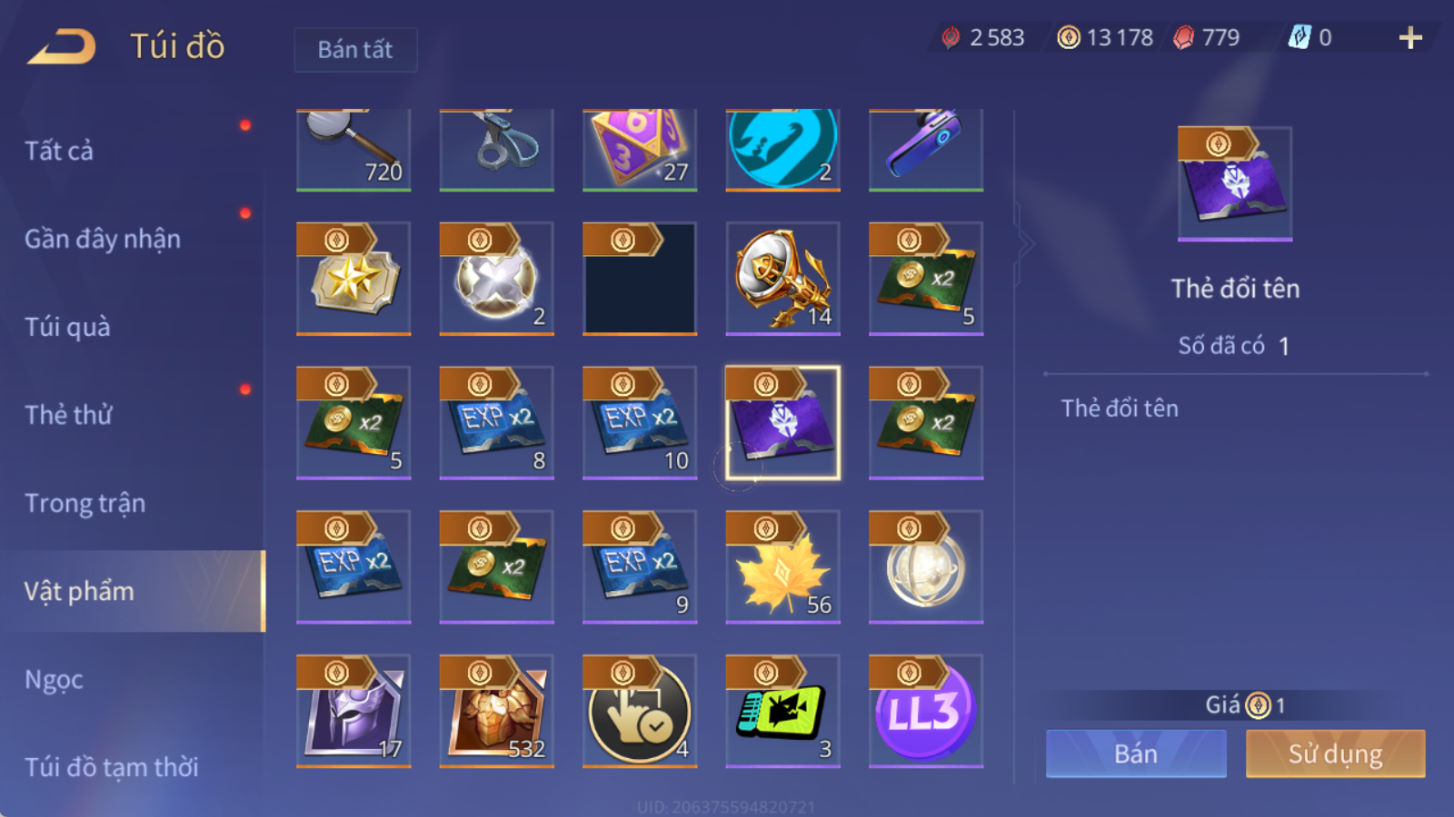Pick the golden megaphone item with 14

click(783, 279)
